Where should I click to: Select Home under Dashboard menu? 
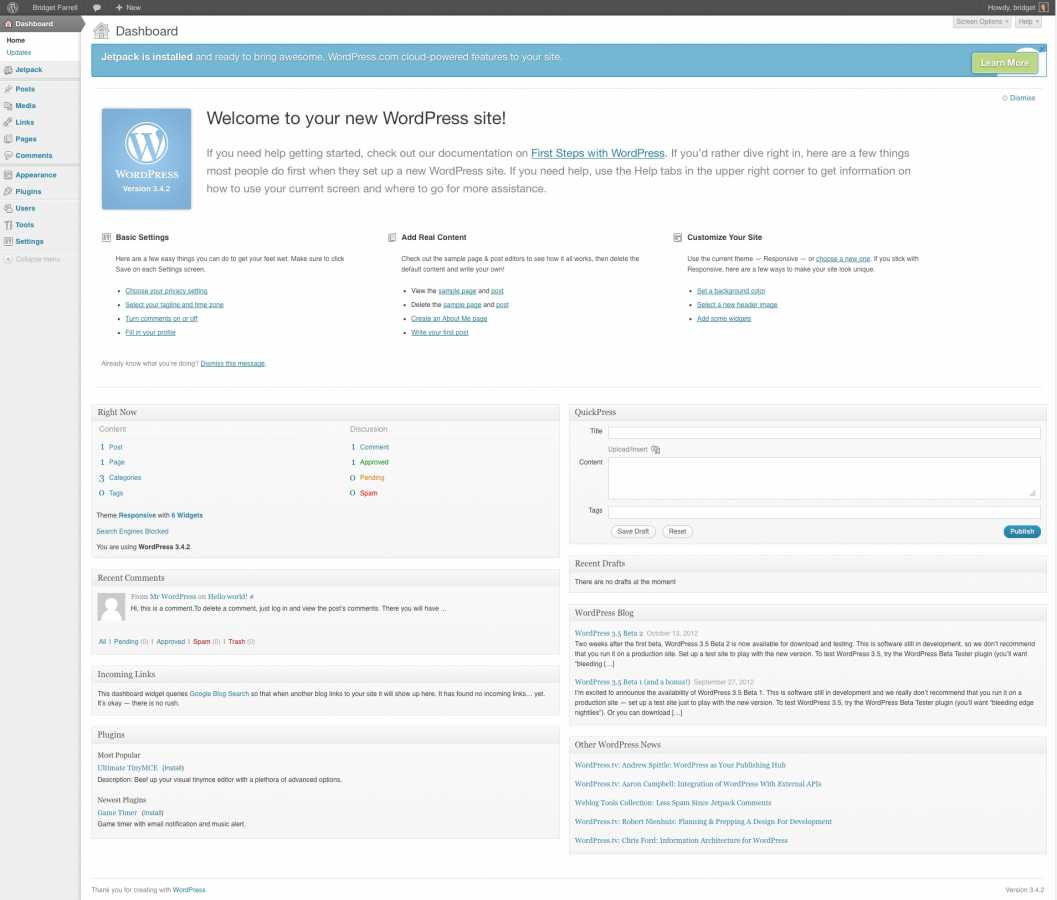(x=16, y=40)
